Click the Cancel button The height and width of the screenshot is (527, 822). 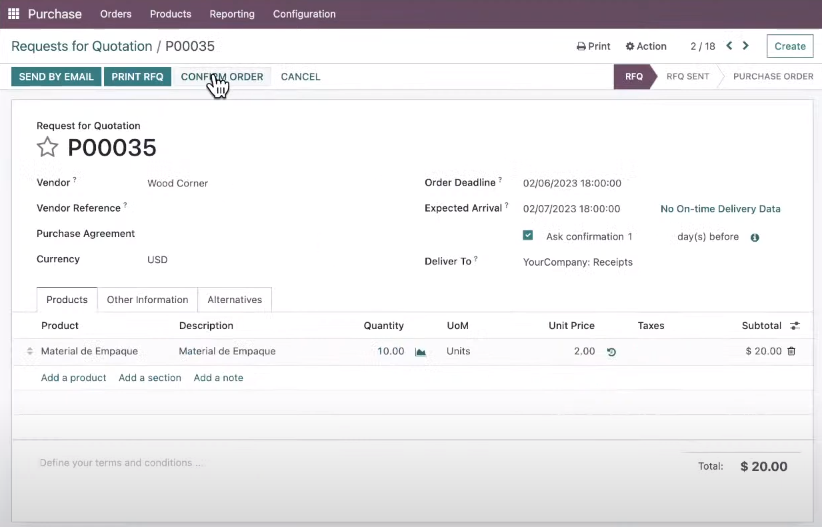click(300, 77)
